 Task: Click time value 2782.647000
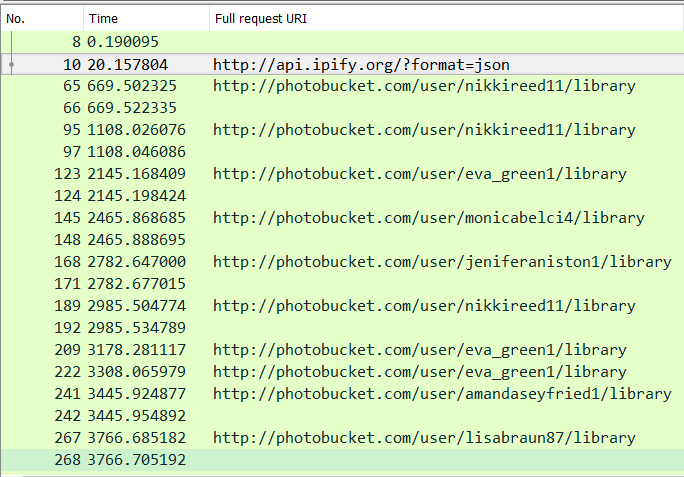pos(137,262)
